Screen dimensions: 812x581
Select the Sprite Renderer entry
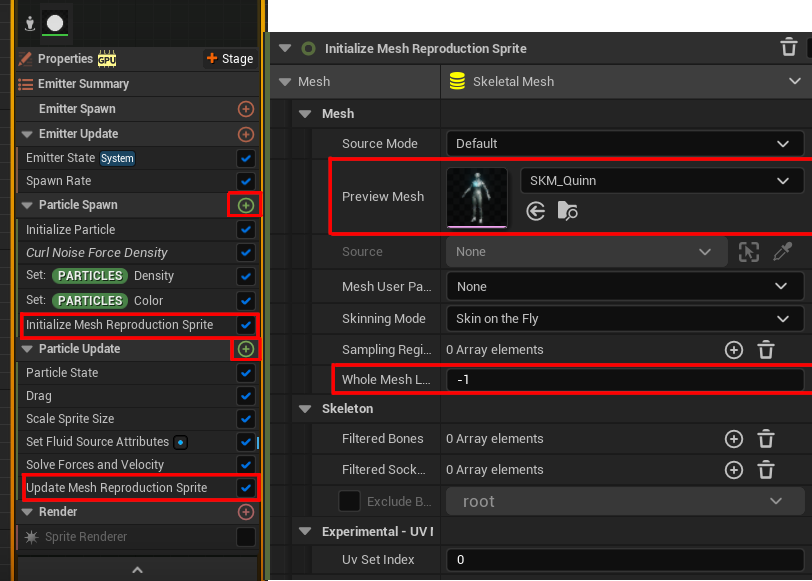tap(138, 537)
